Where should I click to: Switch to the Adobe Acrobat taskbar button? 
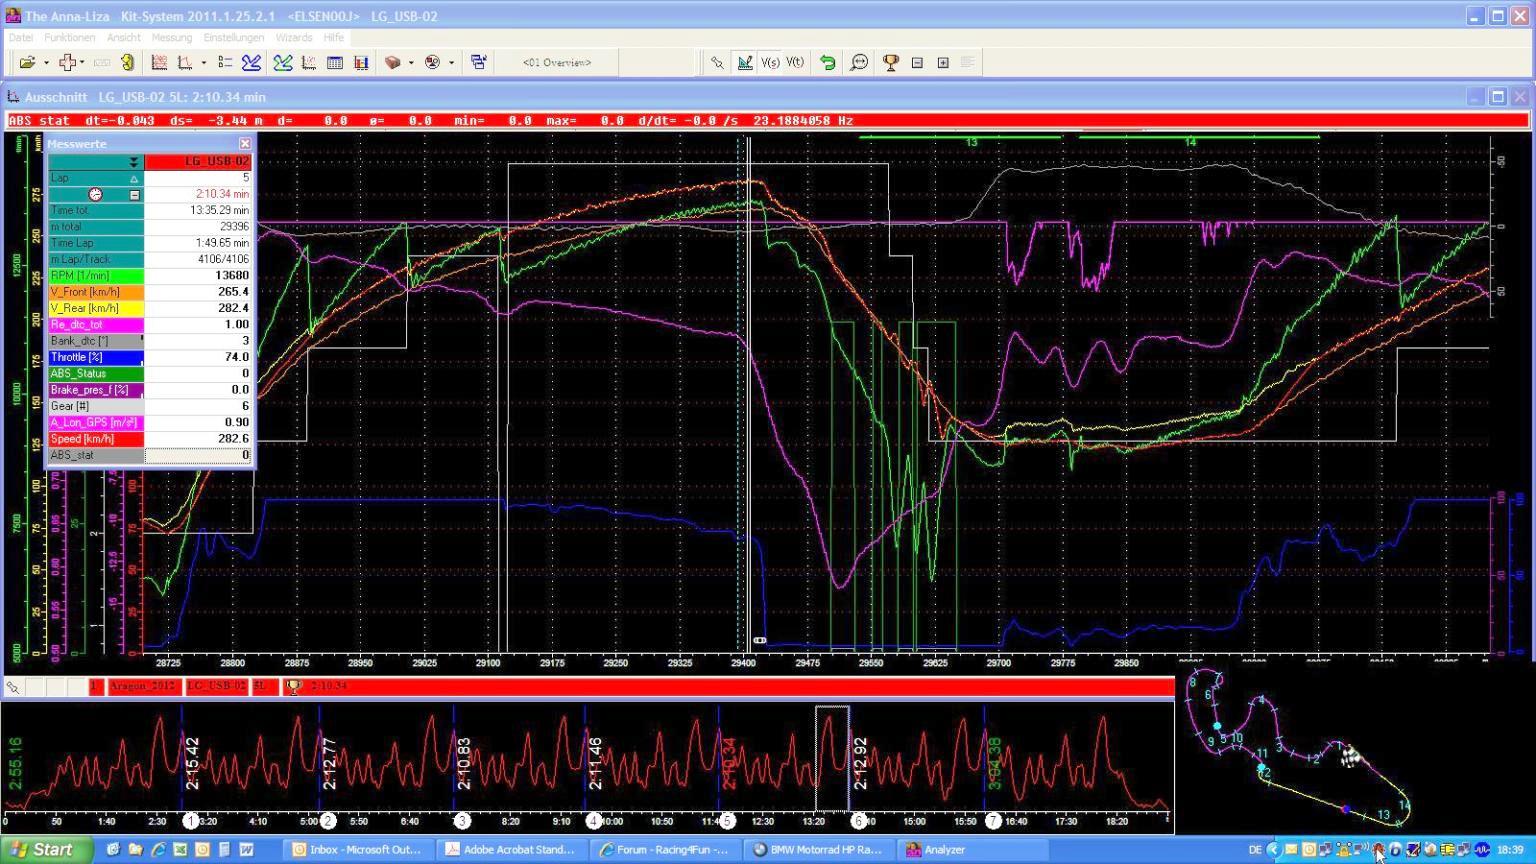510,850
